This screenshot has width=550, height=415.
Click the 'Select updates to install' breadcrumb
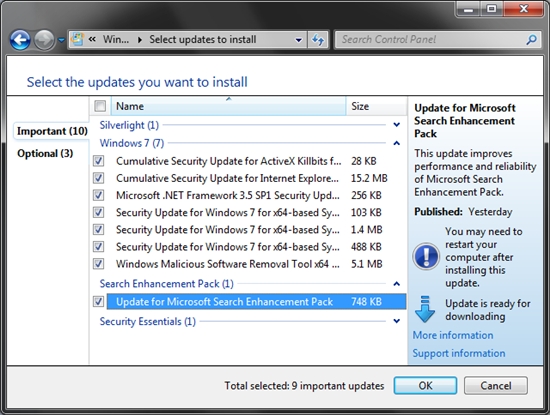pos(203,40)
